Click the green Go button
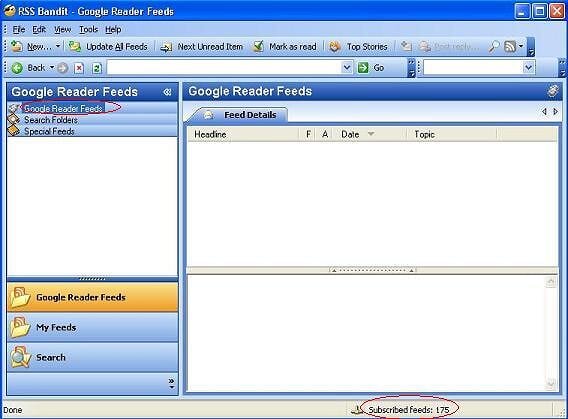Image resolution: width=568 pixels, height=419 pixels. pyautogui.click(x=371, y=68)
